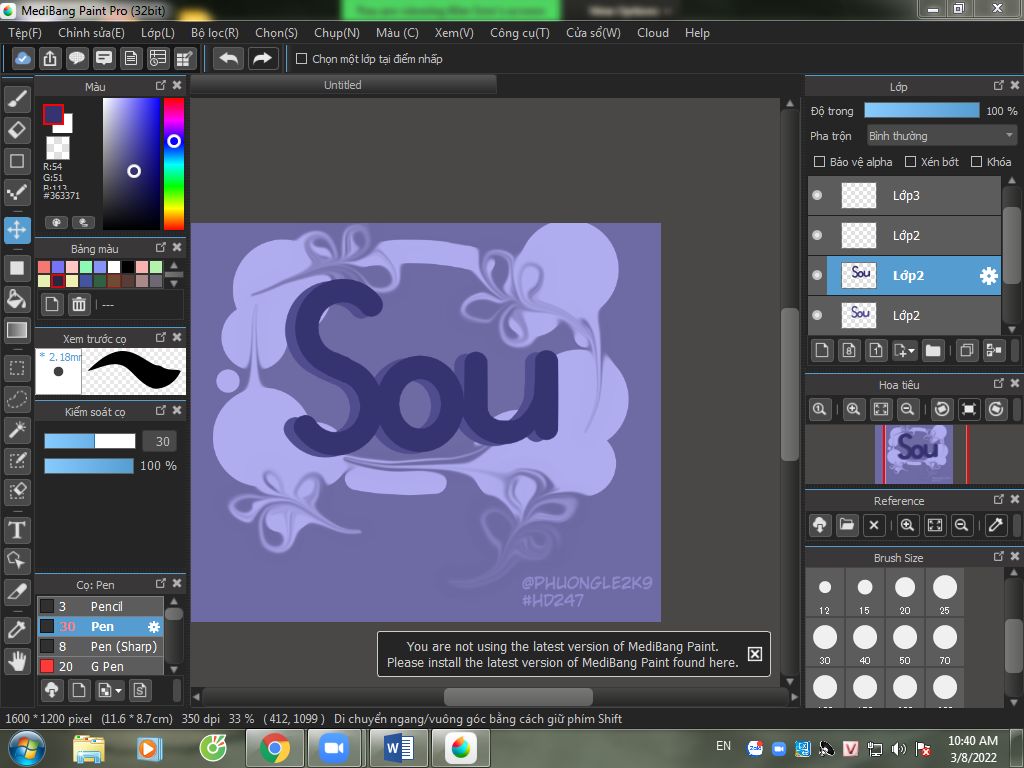
Task: Click the Sou navigator preview thumbnail
Action: click(x=914, y=455)
